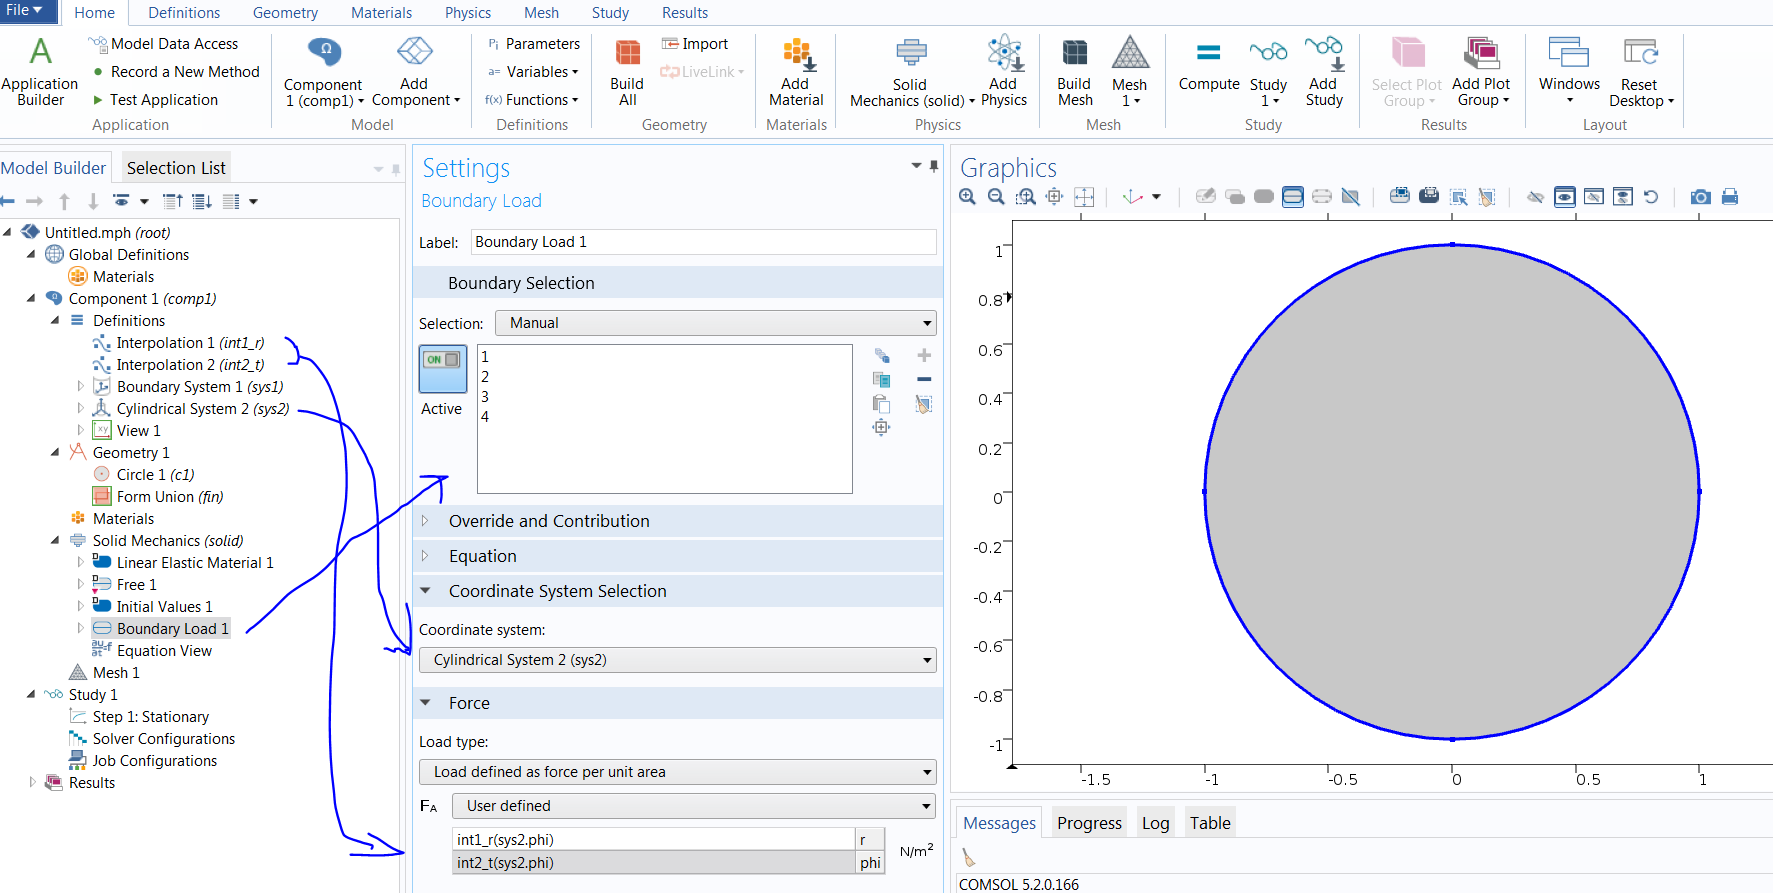Toggle the highlighted view visibility eye icon
The height and width of the screenshot is (893, 1773).
pyautogui.click(x=1565, y=197)
